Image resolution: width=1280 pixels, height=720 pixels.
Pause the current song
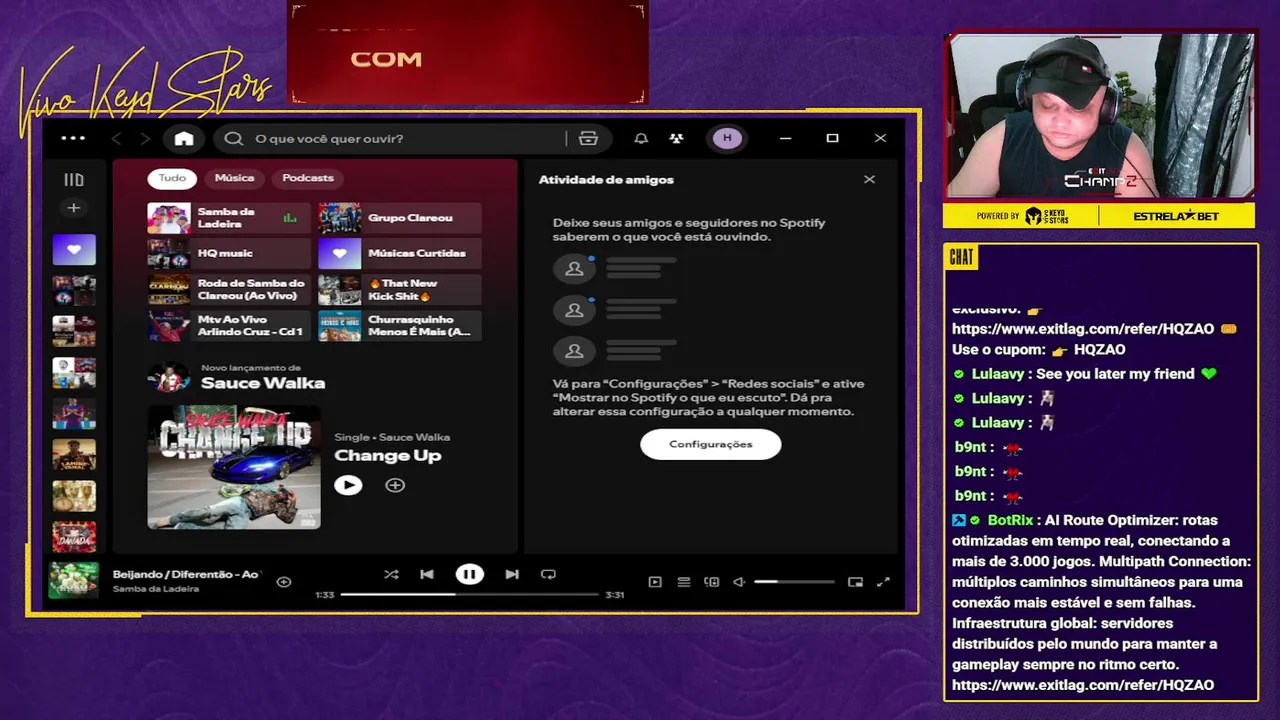[469, 574]
